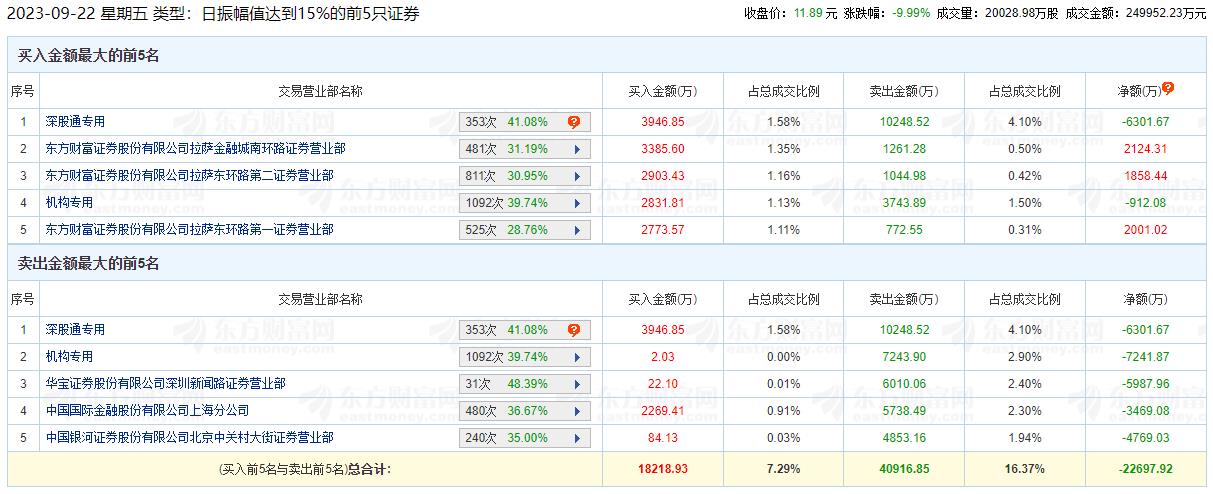Click total net amount -22697.92
Image resolution: width=1213 pixels, height=494 pixels.
tap(1145, 468)
